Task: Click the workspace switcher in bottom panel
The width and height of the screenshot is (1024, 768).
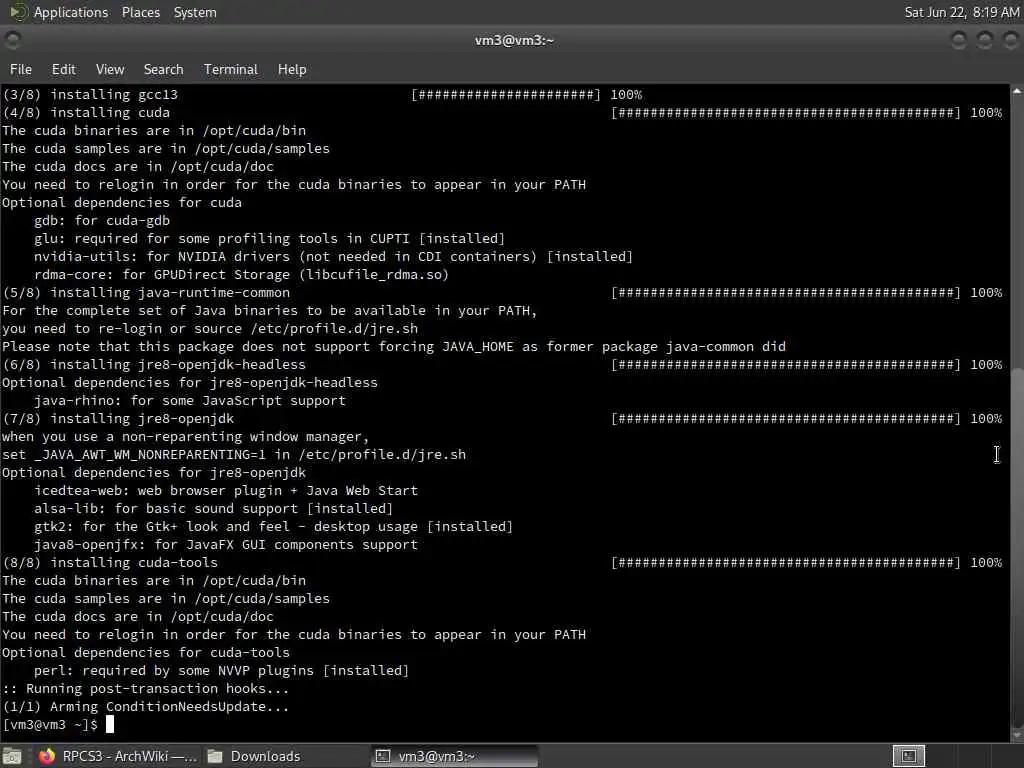Action: coord(908,756)
